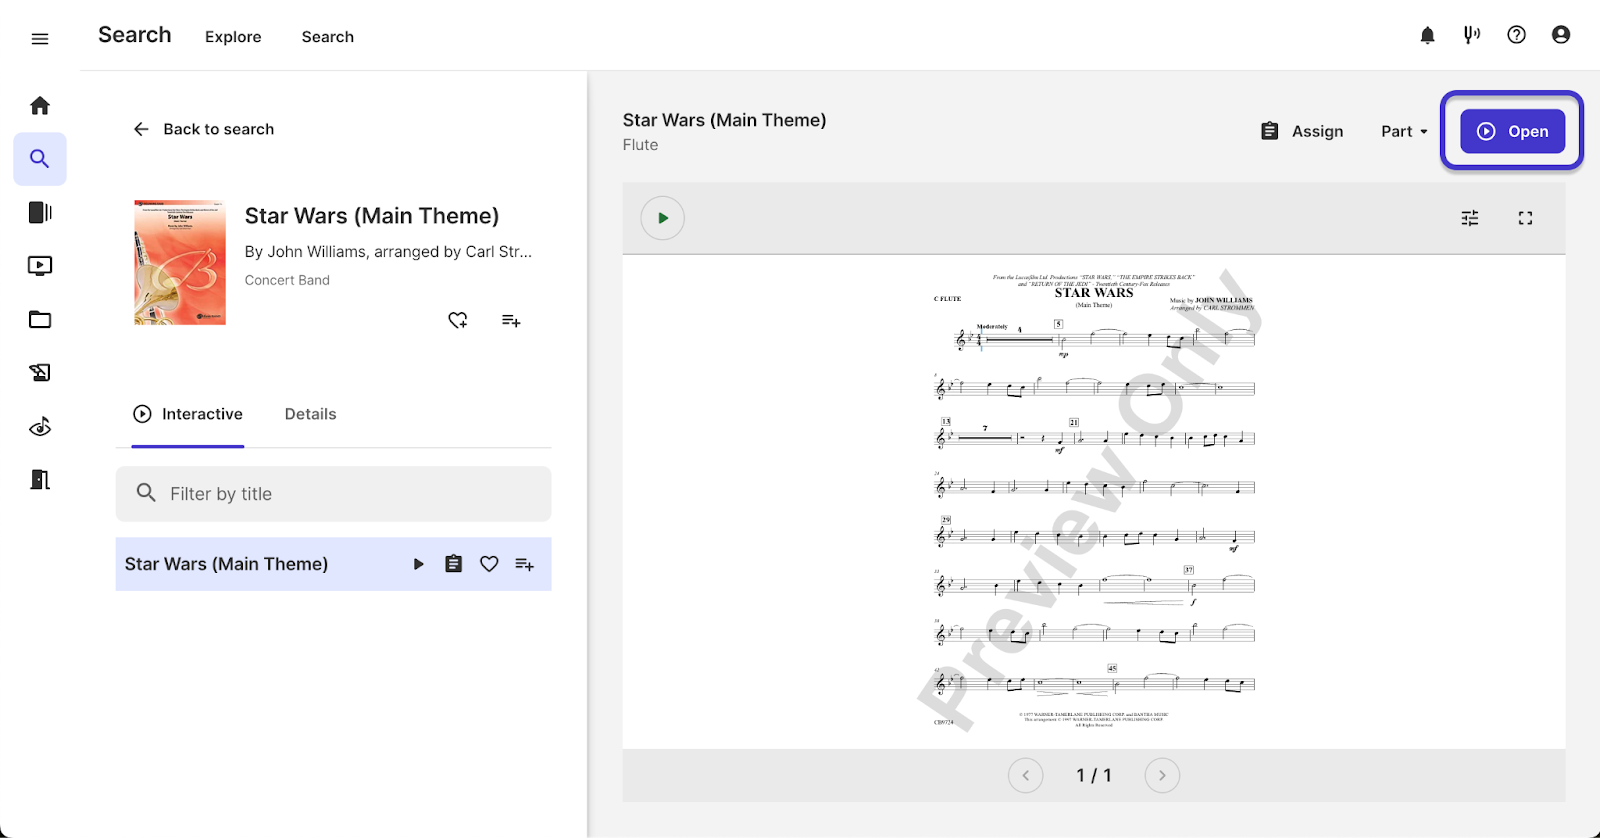Click the Concert Band label
Image resolution: width=1600 pixels, height=838 pixels.
point(287,280)
